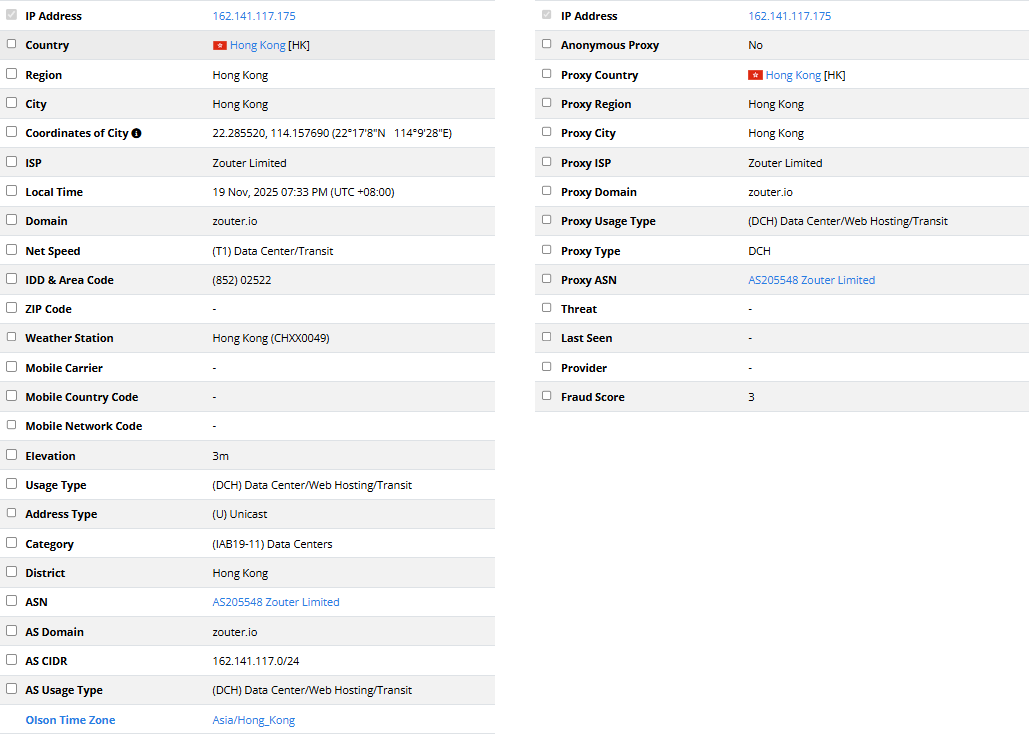Screen dimensions: 1029x734
Task: Open the Olson Time Zone label link
Action: [70, 720]
